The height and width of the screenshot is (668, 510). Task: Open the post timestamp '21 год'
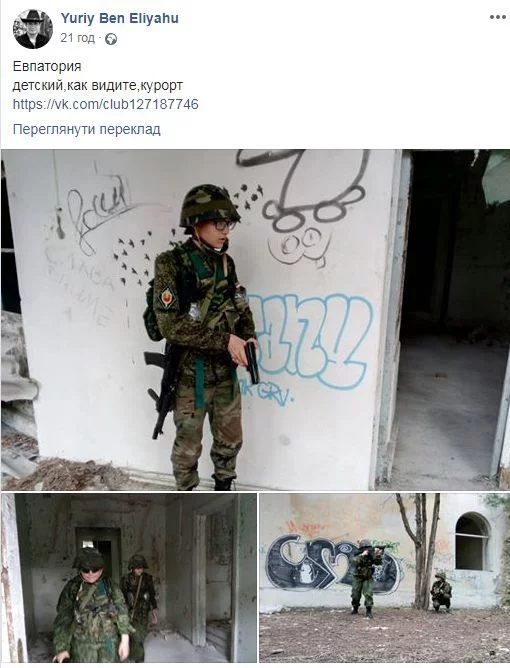click(x=78, y=38)
